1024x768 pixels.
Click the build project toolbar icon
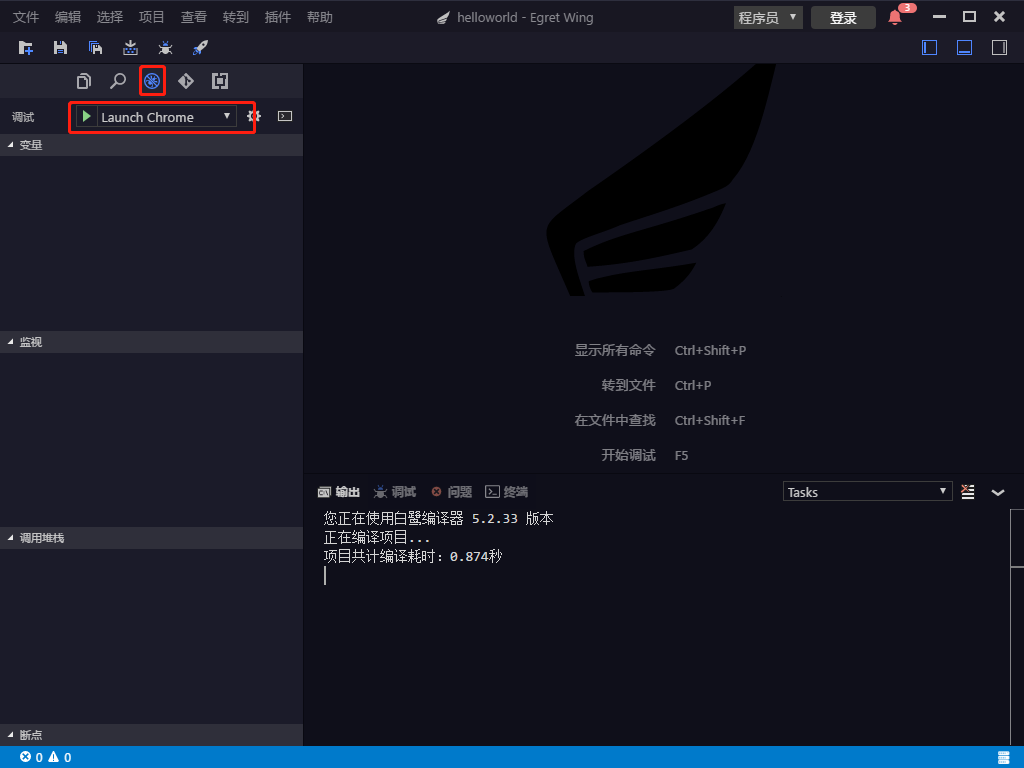click(x=130, y=48)
